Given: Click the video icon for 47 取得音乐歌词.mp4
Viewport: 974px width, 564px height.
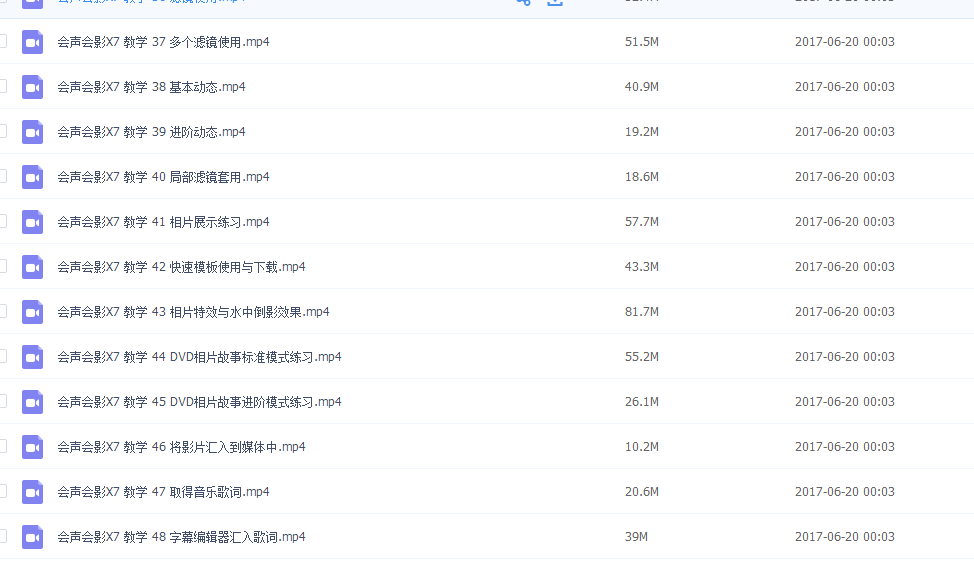Looking at the screenshot, I should tap(32, 493).
